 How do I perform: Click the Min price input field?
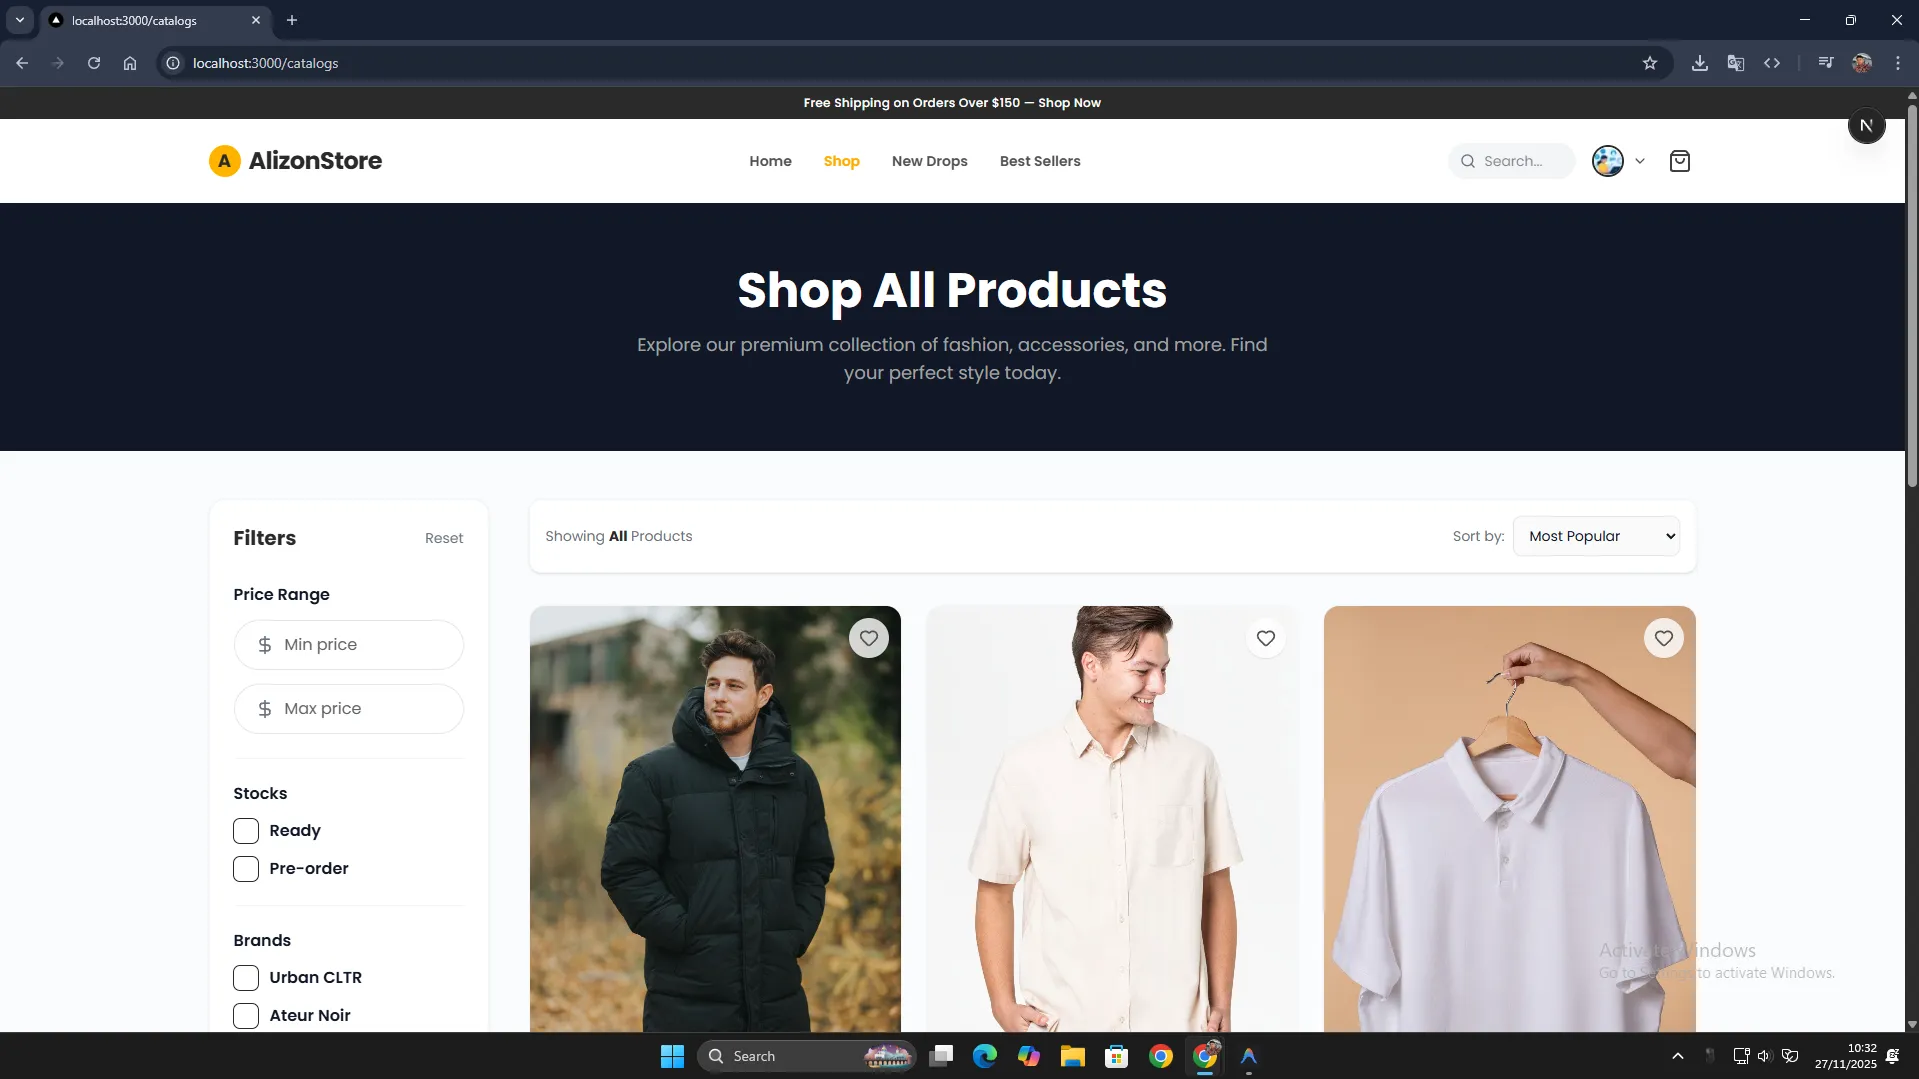[349, 645]
